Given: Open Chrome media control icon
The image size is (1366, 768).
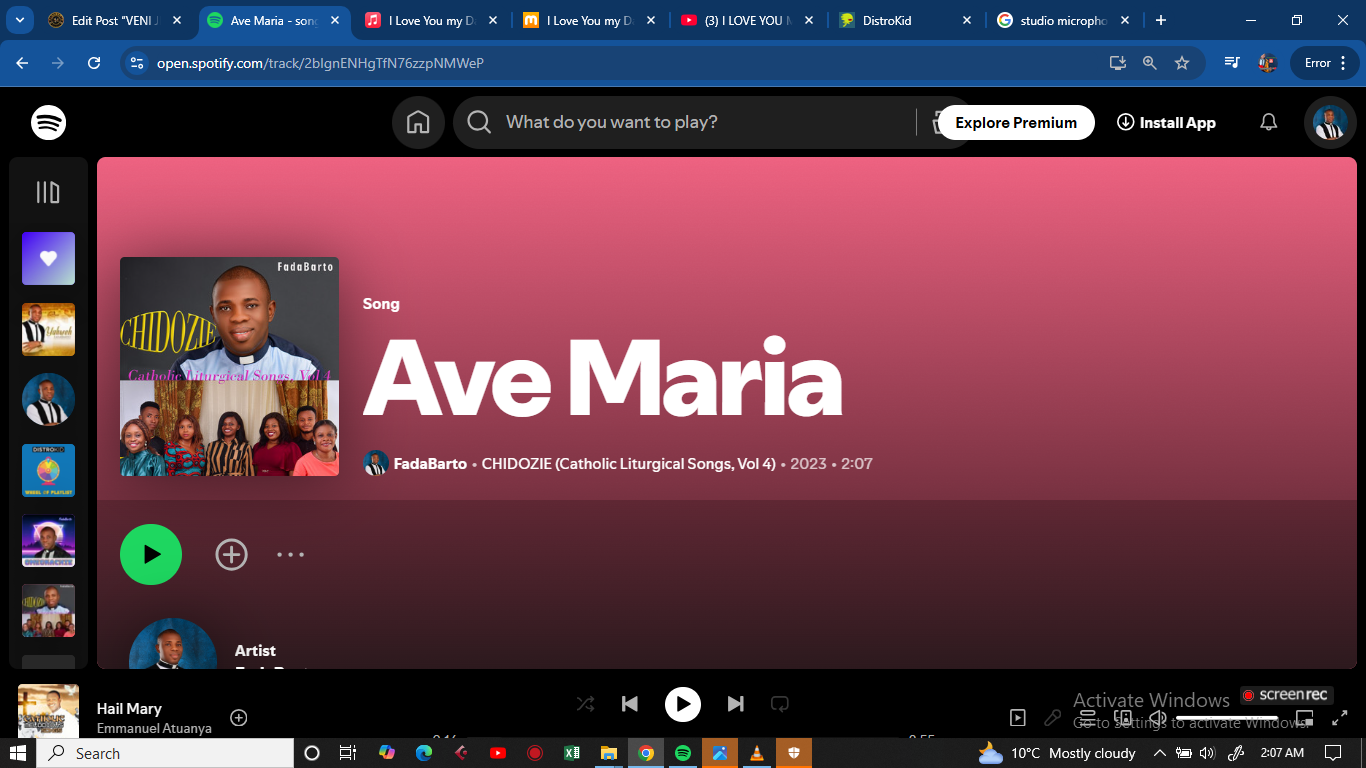Looking at the screenshot, I should pos(1232,63).
